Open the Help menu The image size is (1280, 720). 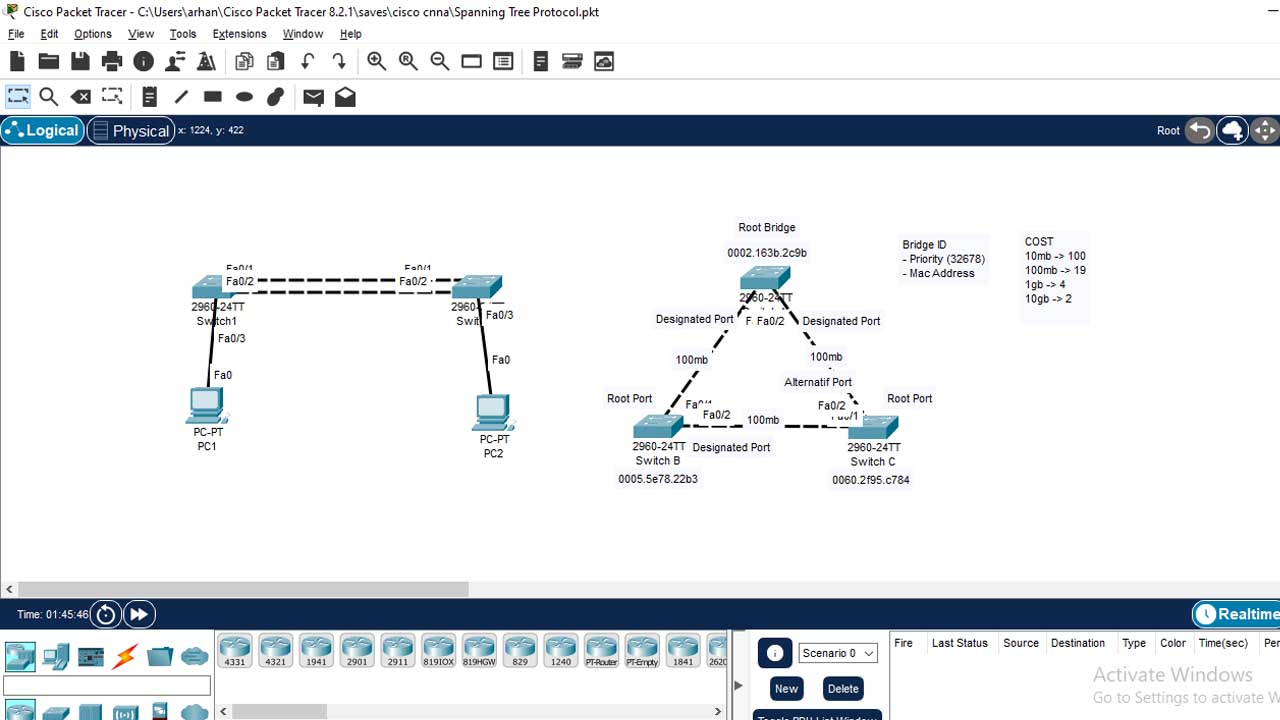tap(350, 34)
